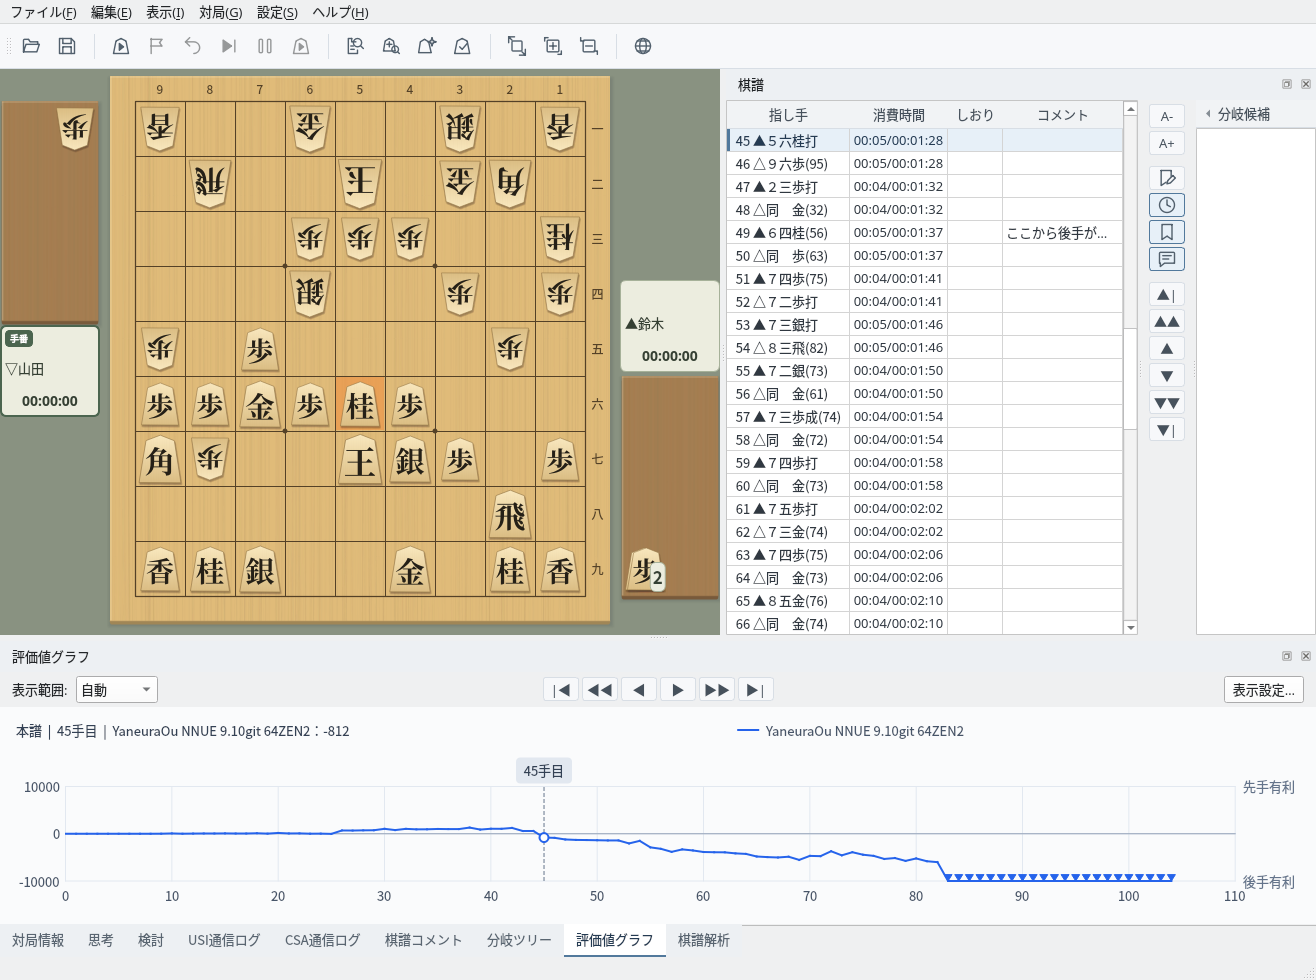Switch to the 棋譜解析 tab
Viewport: 1316px width, 980px height.
pos(704,940)
